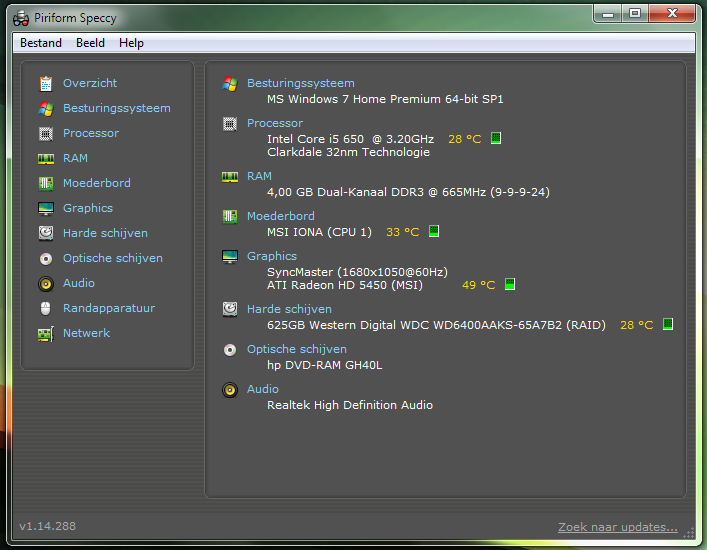
Task: Click the Audio speaker icon in sidebar
Action: 45,283
